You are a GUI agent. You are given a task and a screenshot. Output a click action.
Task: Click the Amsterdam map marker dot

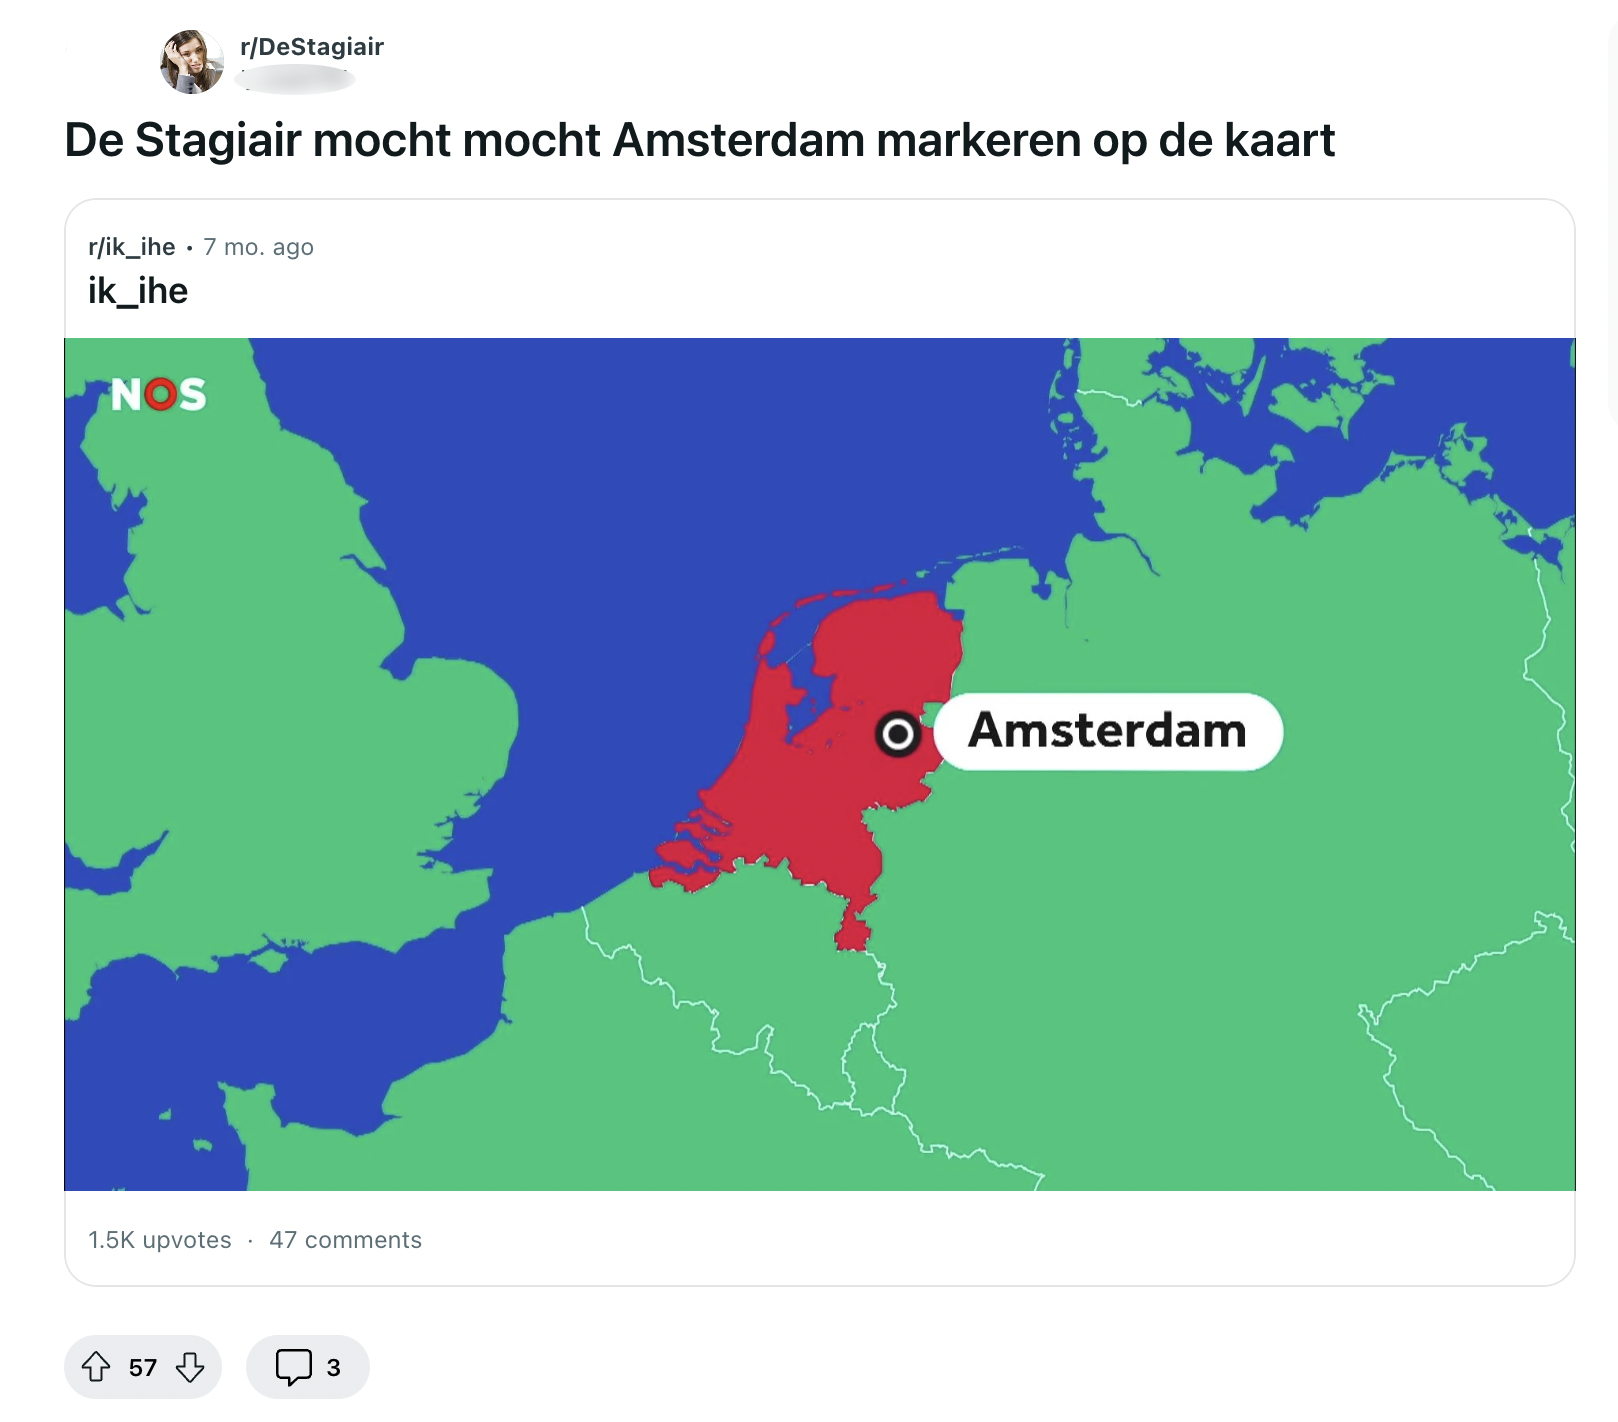[897, 732]
